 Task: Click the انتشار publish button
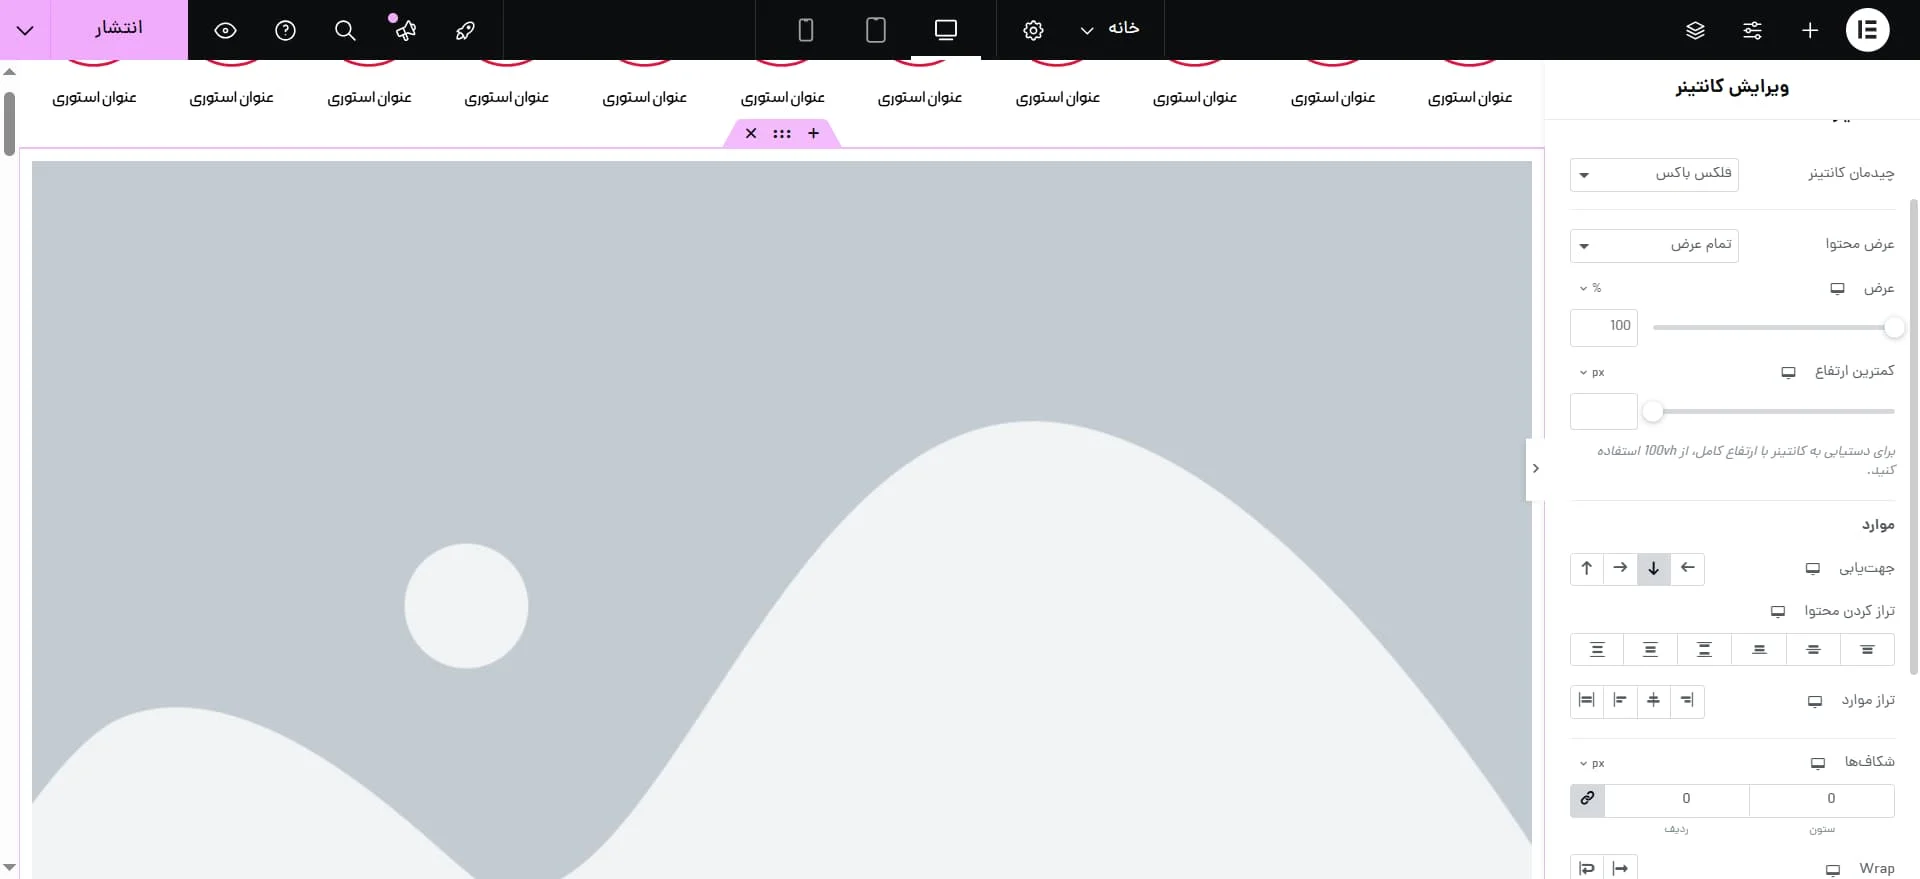coord(118,29)
